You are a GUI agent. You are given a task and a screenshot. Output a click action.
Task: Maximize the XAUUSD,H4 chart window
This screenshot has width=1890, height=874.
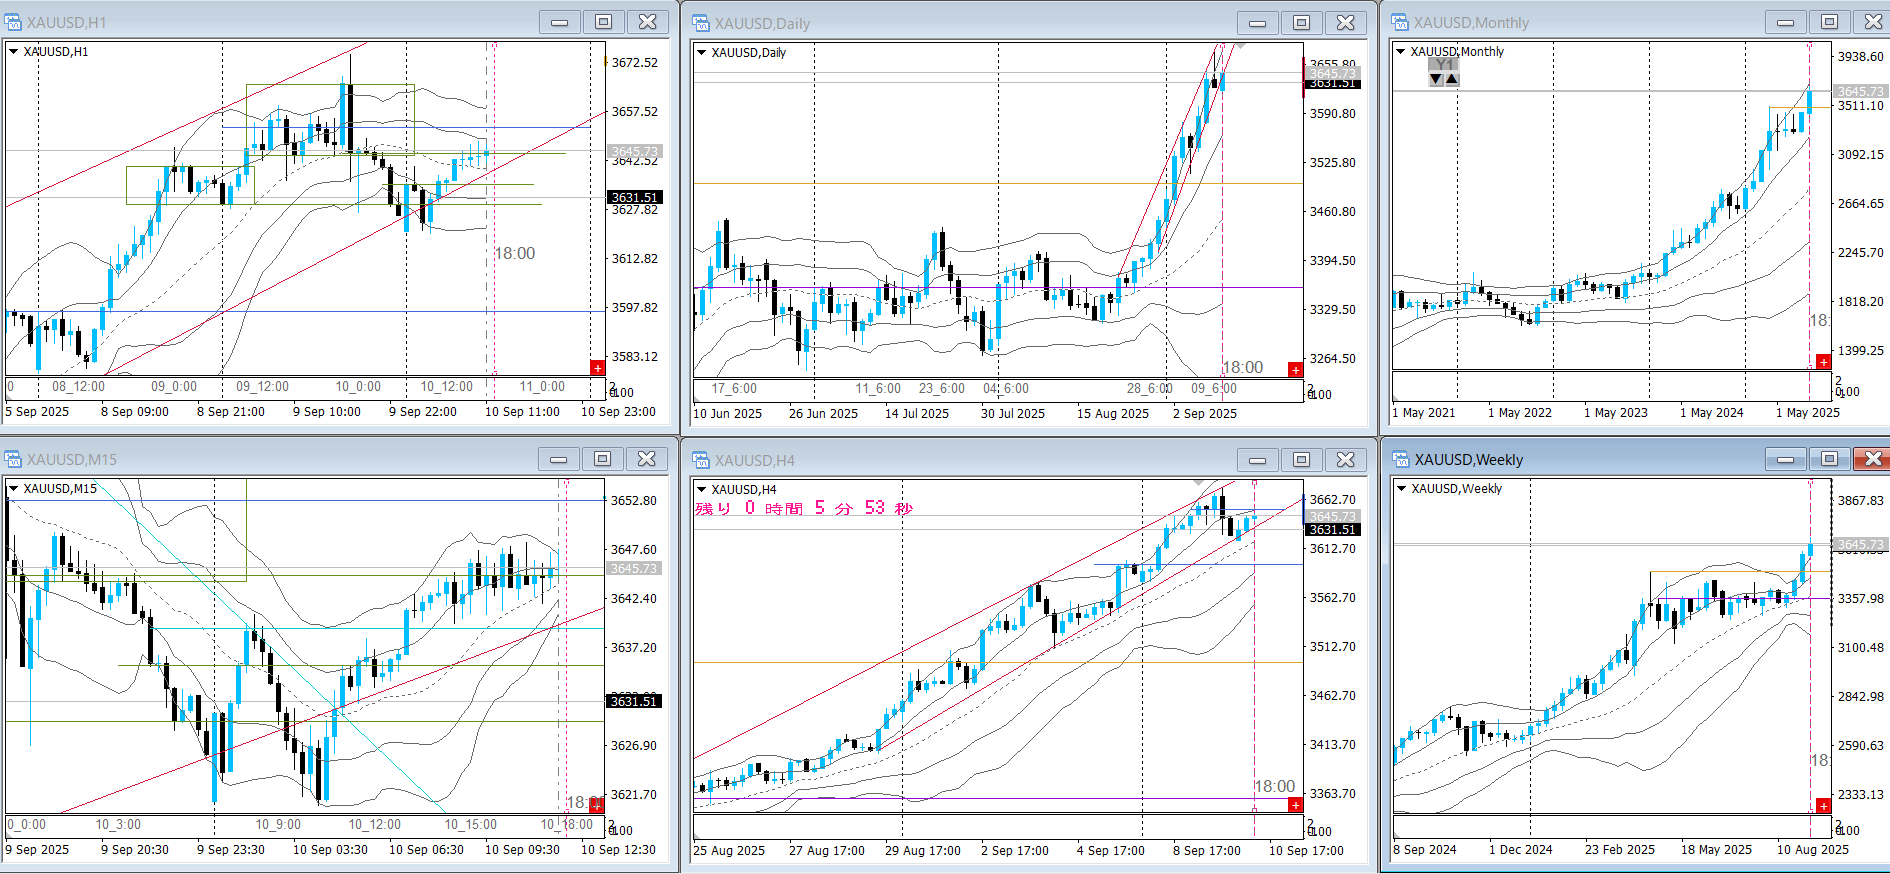pyautogui.click(x=1301, y=459)
